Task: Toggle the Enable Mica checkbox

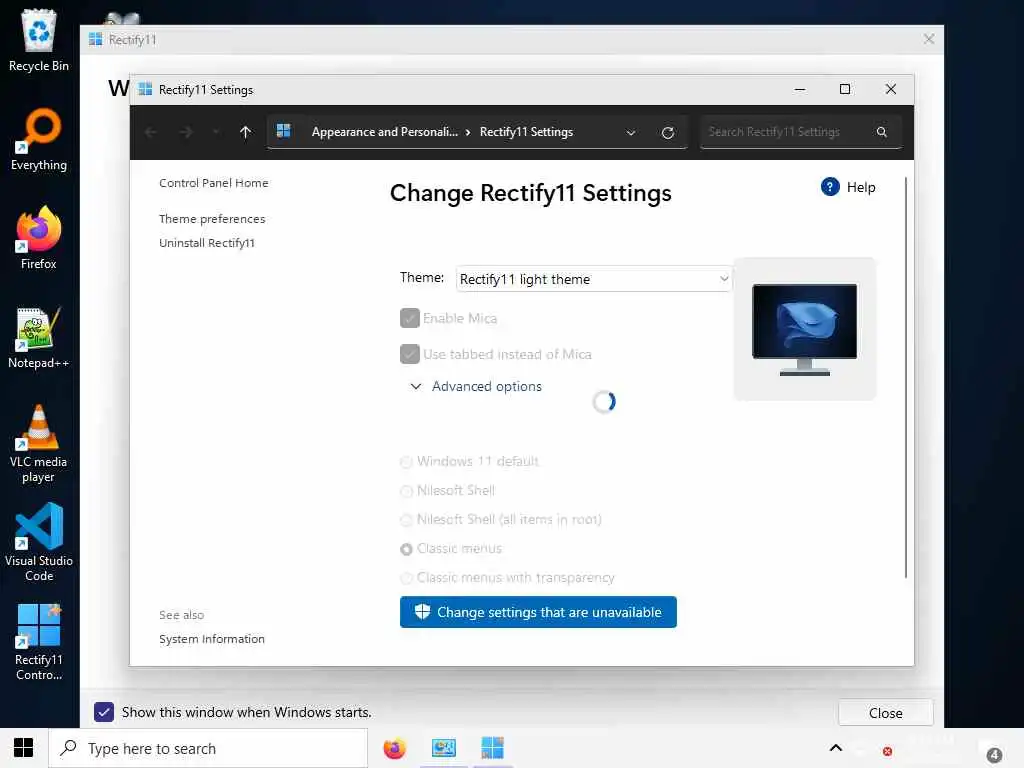Action: (409, 318)
